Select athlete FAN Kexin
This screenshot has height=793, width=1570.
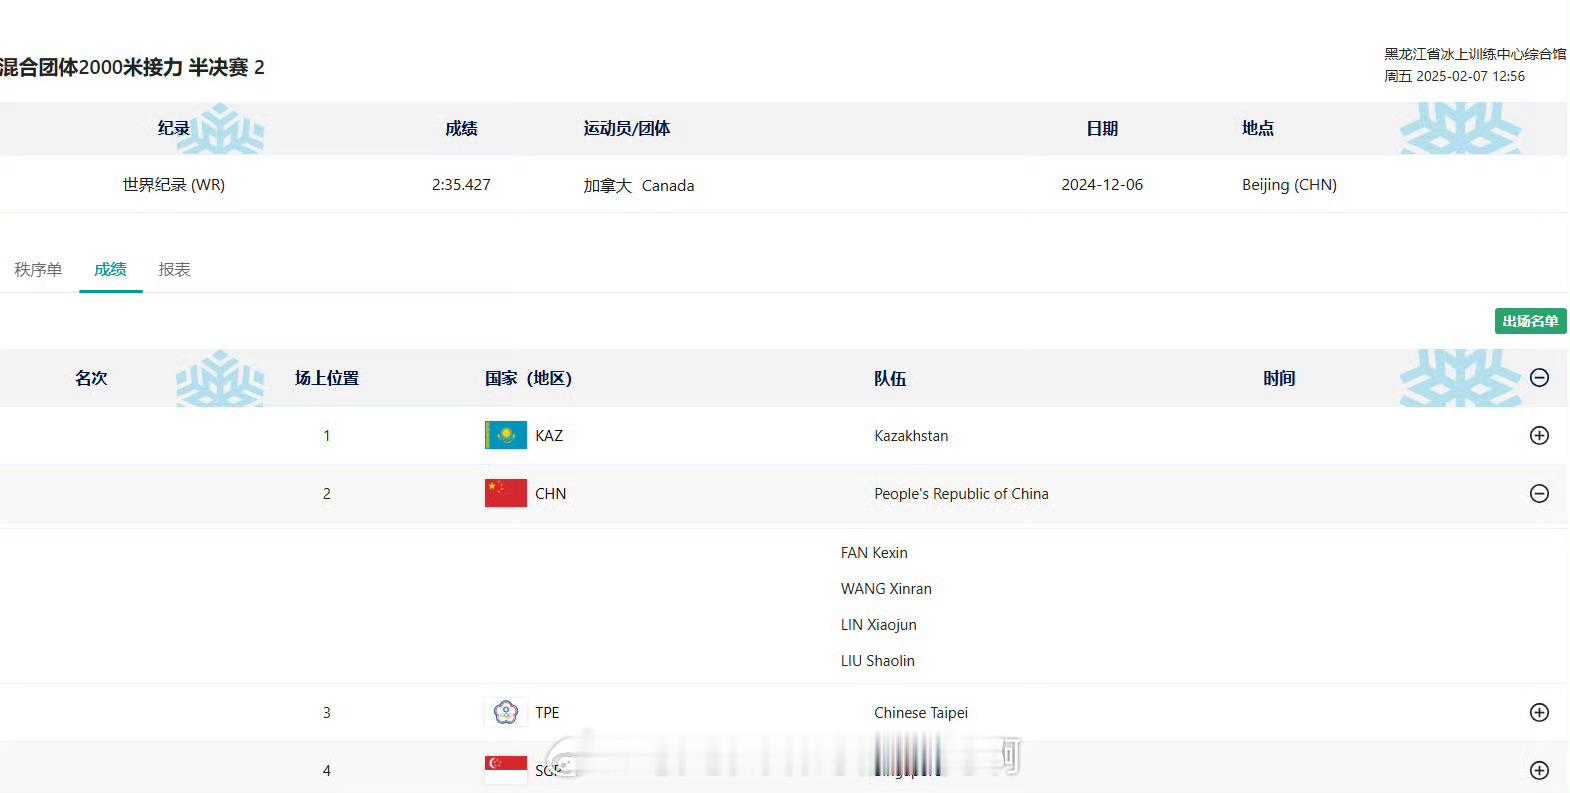(874, 553)
